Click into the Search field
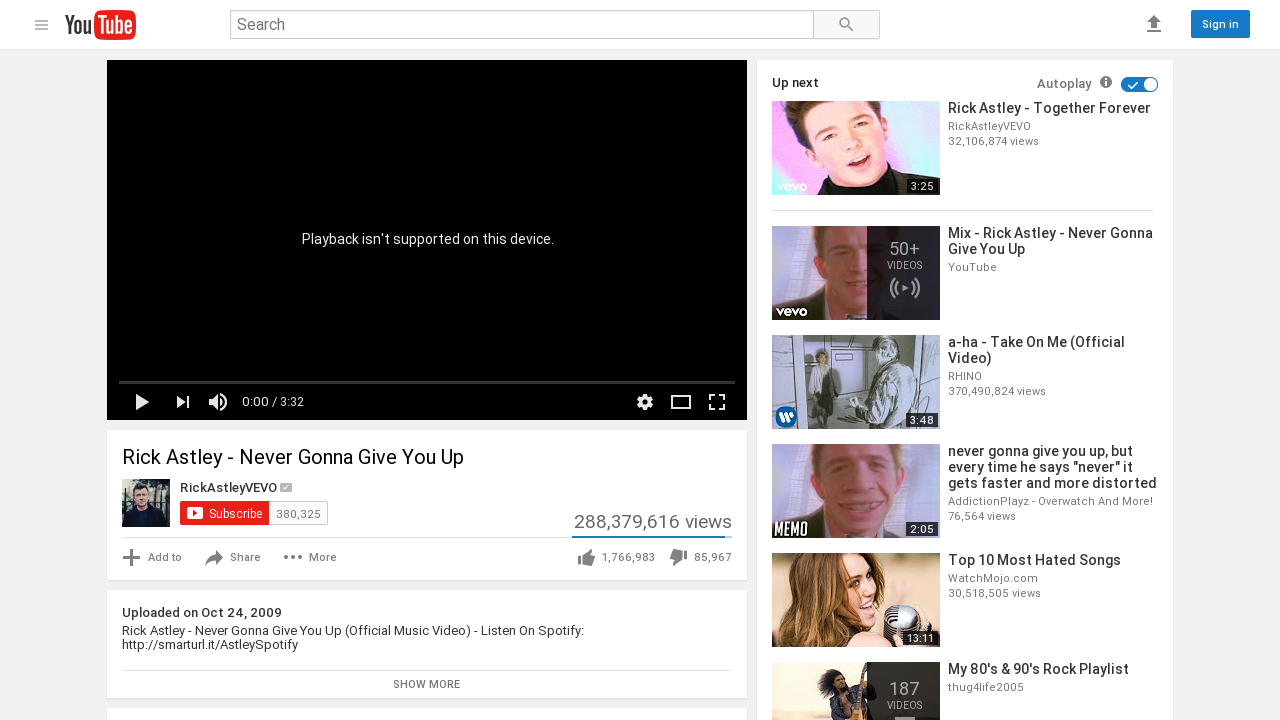 [521, 25]
